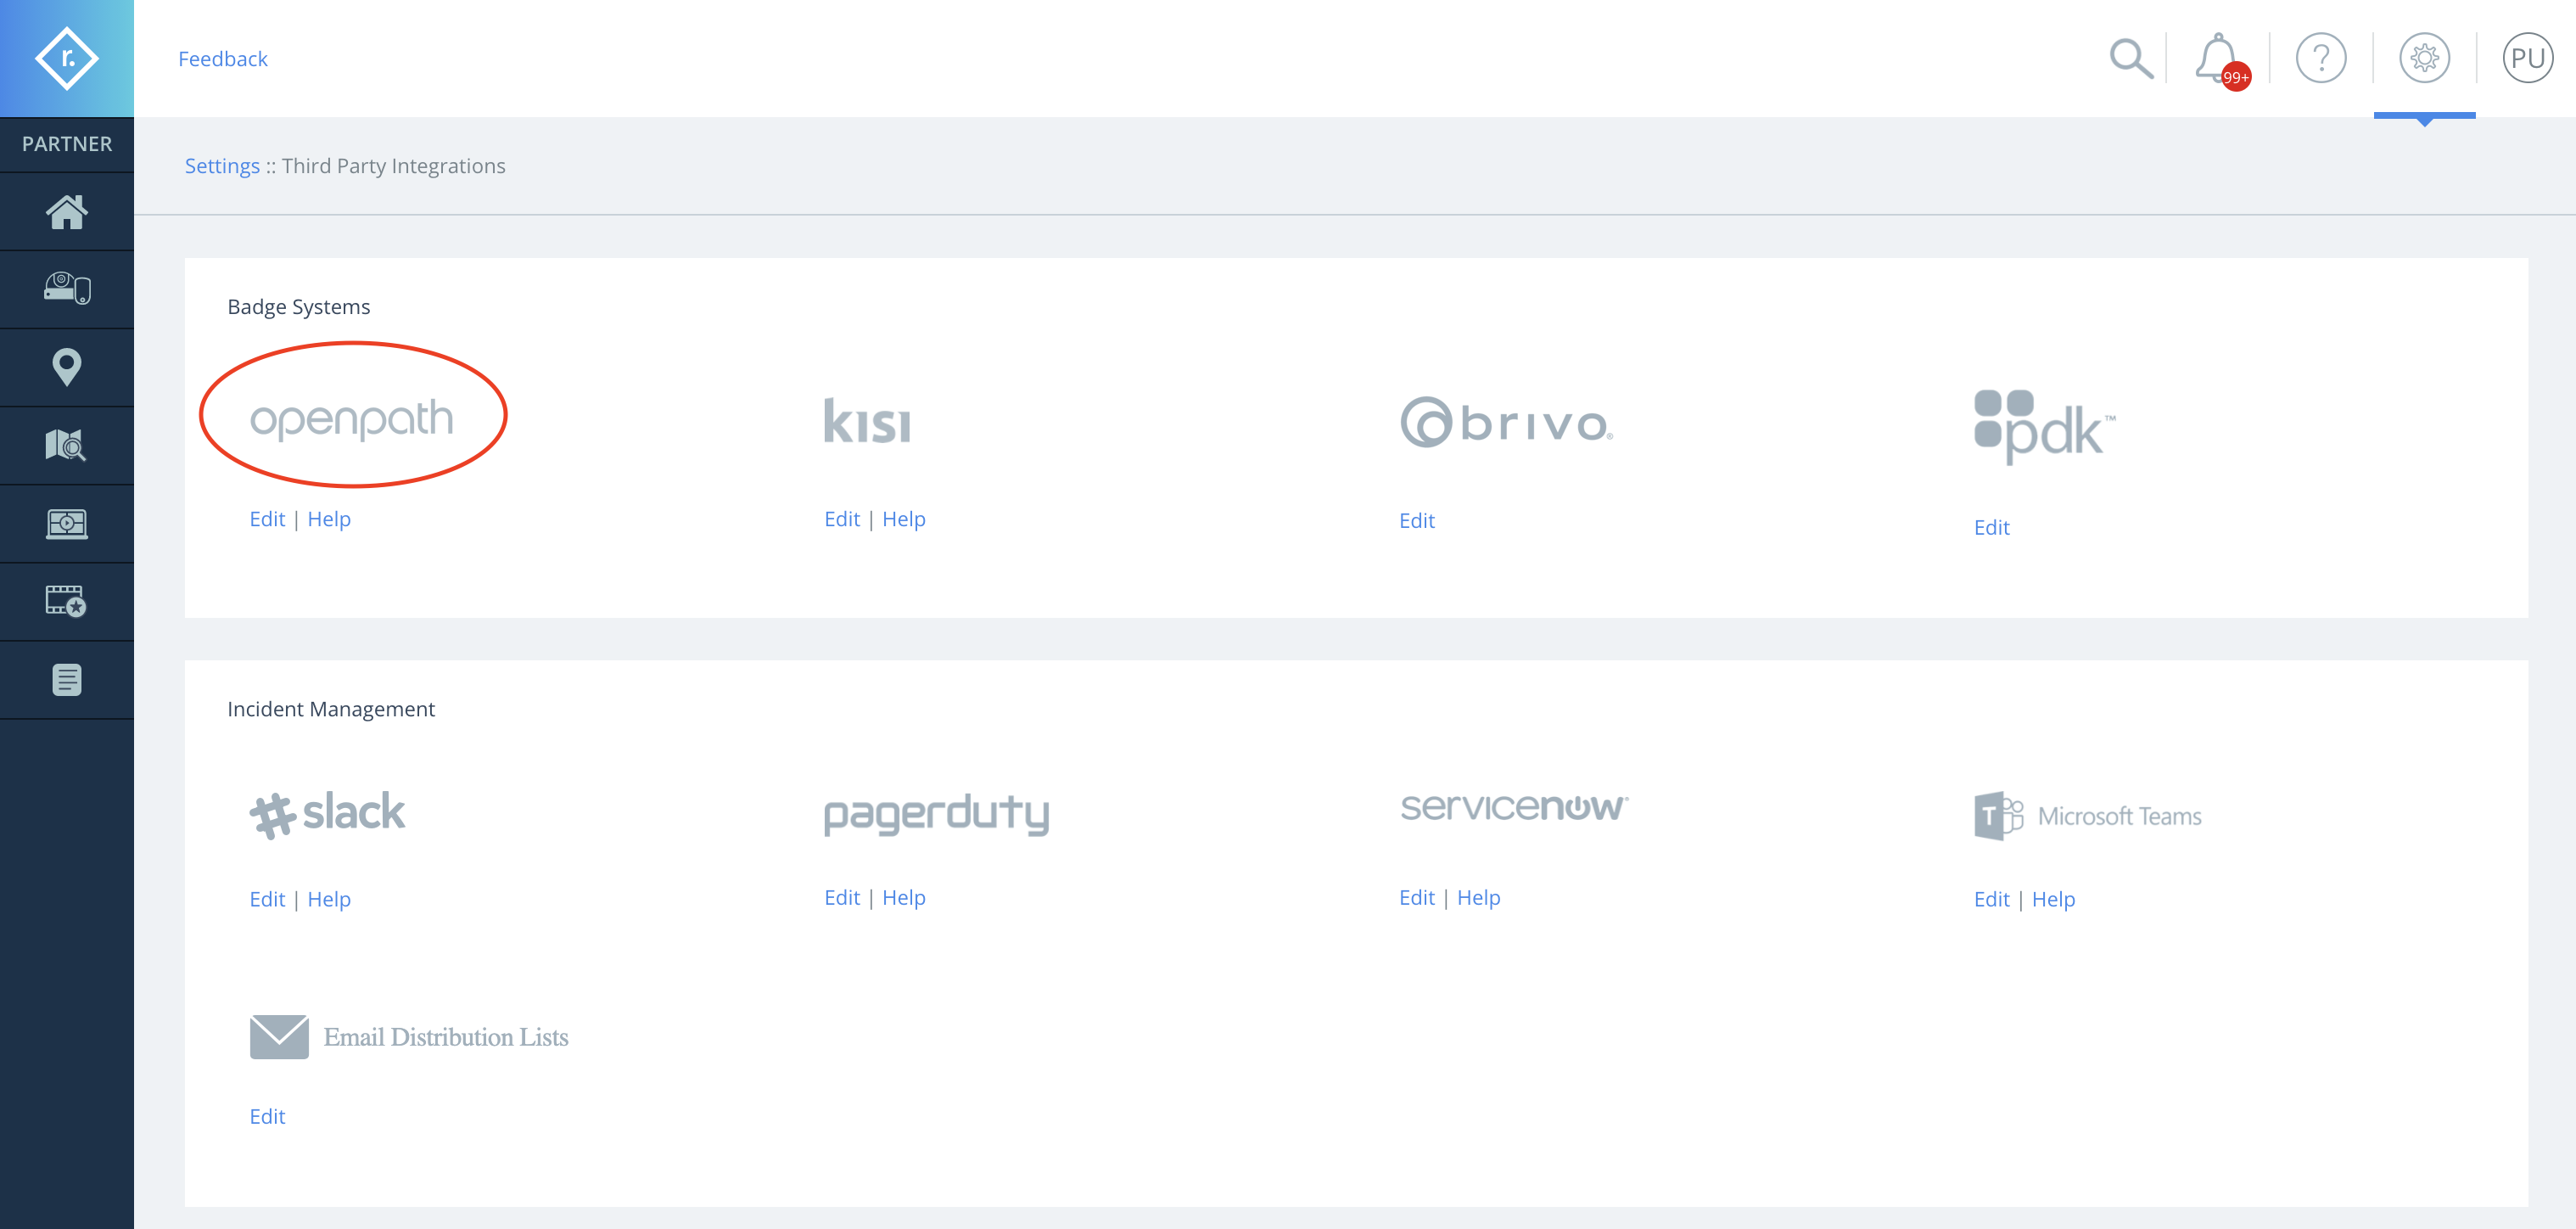This screenshot has width=2576, height=1229.
Task: Go to Settings breadcrumb link
Action: [222, 166]
